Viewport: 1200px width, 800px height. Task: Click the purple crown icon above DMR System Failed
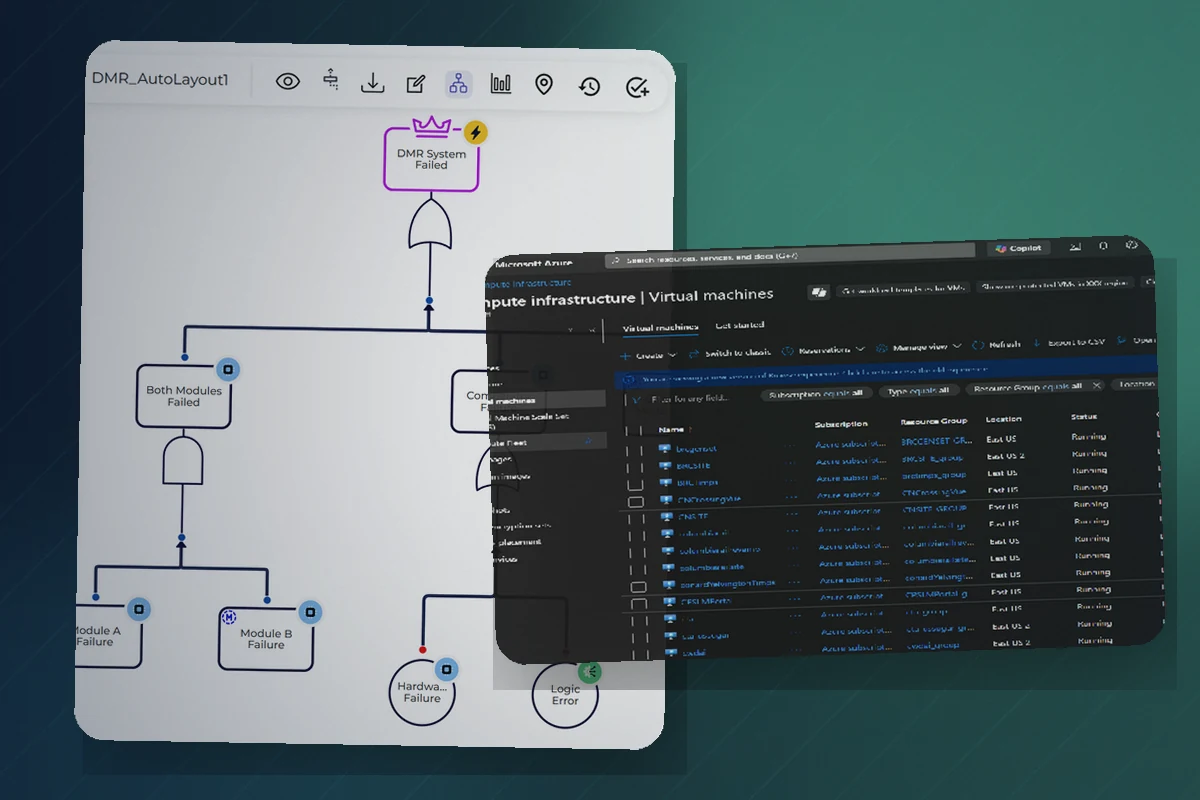click(x=432, y=128)
